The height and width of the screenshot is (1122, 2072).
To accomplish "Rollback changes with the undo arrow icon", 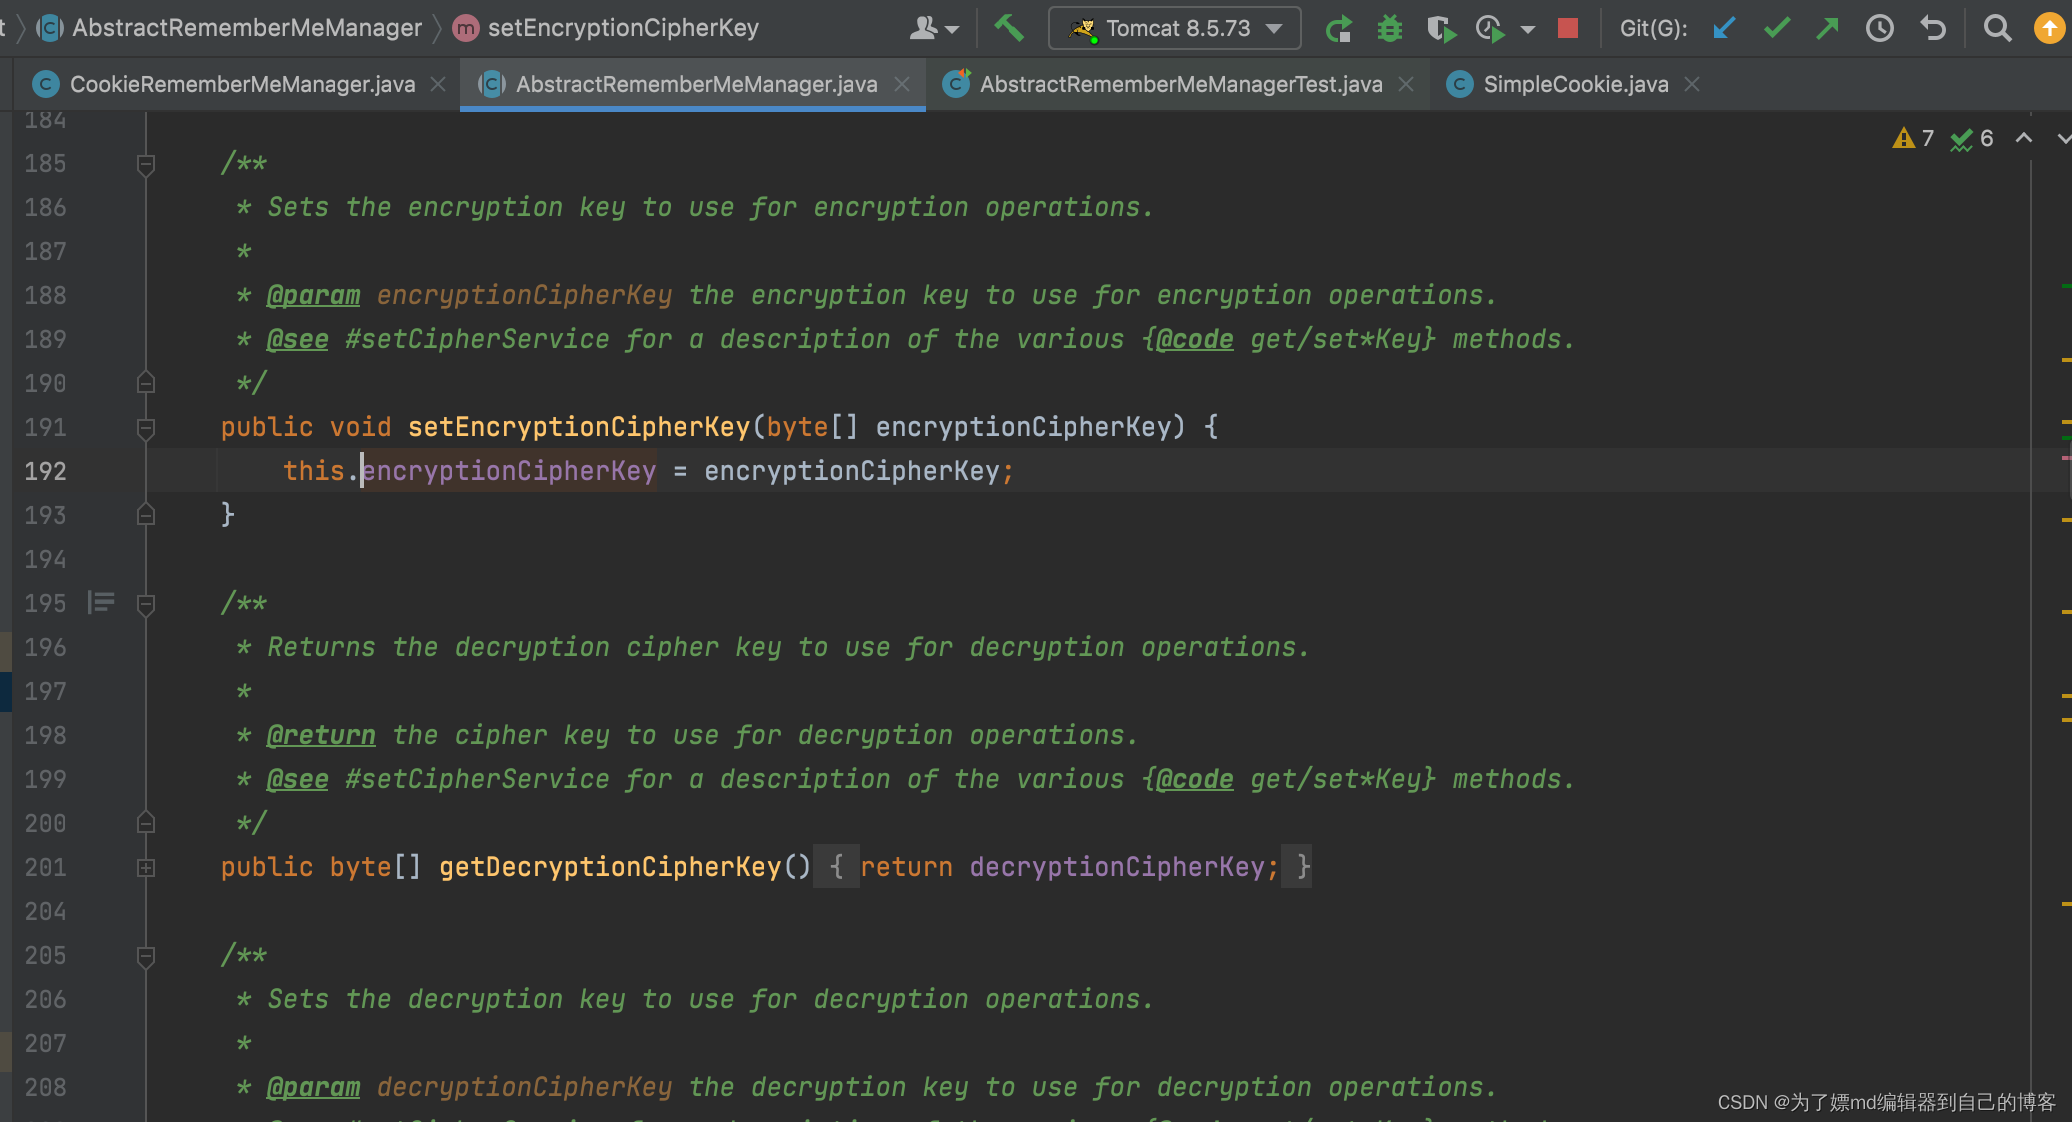I will tap(1933, 29).
